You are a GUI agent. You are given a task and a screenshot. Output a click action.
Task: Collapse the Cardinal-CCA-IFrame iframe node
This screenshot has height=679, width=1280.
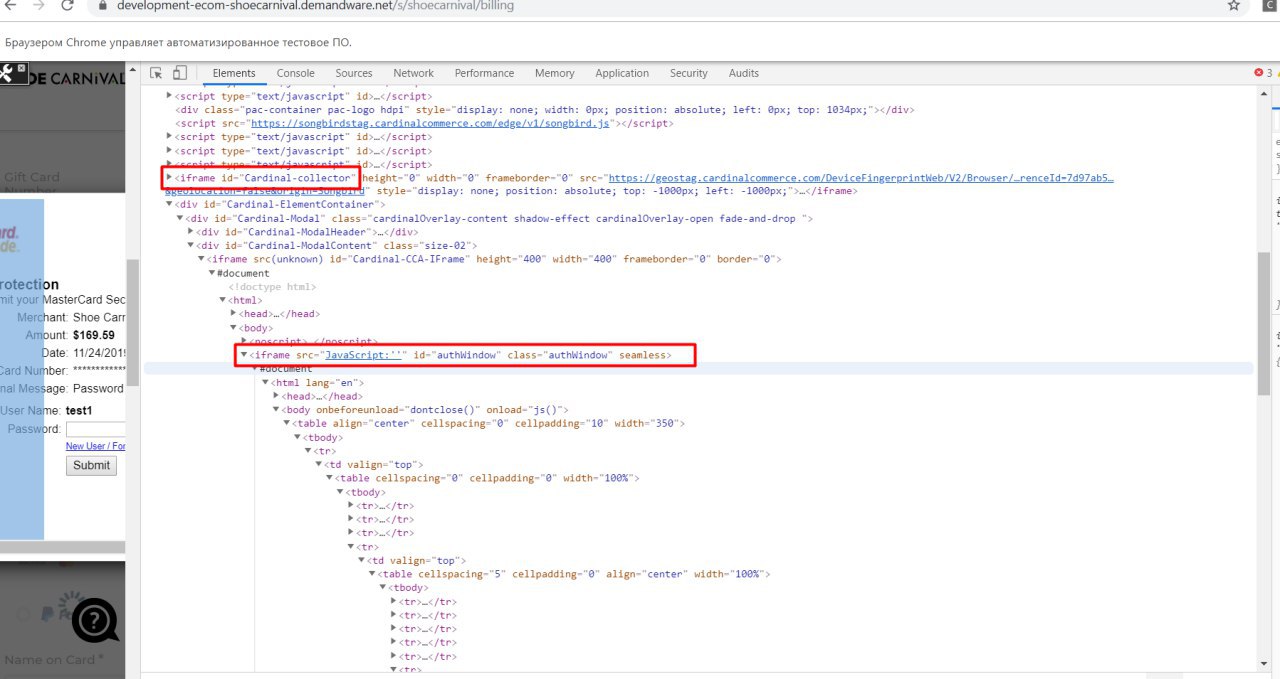click(x=202, y=259)
